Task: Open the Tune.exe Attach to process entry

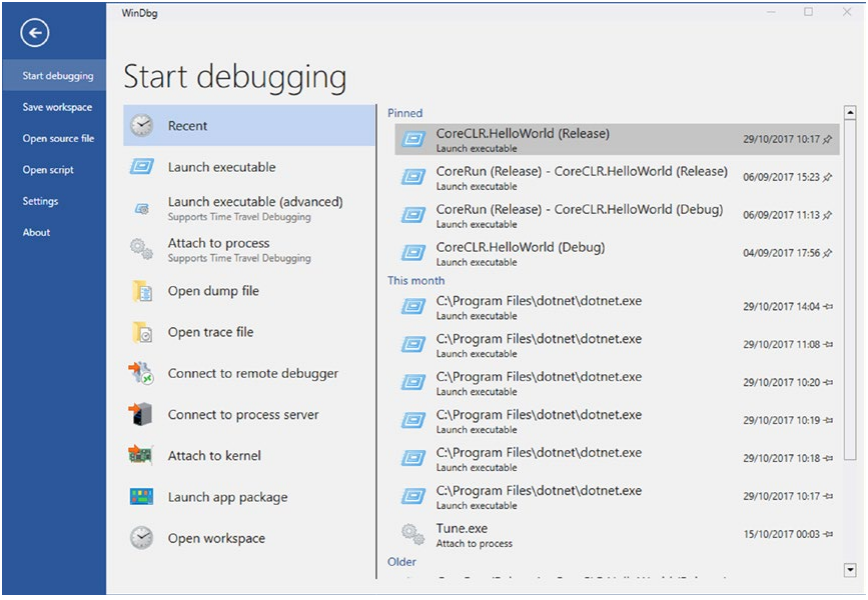Action: pyautogui.click(x=617, y=534)
